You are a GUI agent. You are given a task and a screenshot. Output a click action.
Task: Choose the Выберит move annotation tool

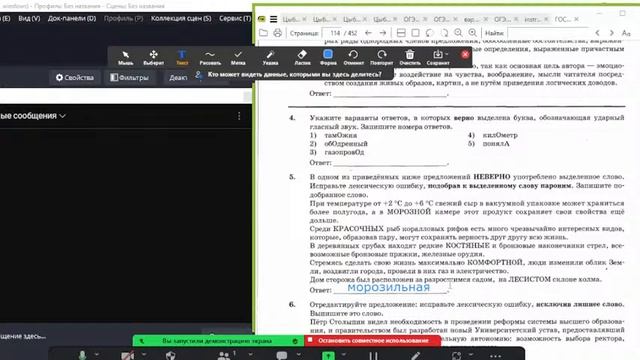(153, 57)
